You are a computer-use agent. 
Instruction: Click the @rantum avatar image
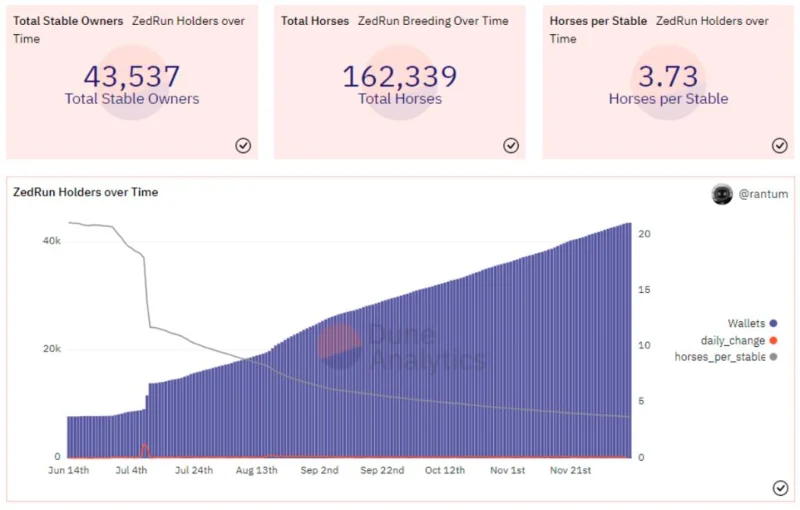pyautogui.click(x=722, y=194)
